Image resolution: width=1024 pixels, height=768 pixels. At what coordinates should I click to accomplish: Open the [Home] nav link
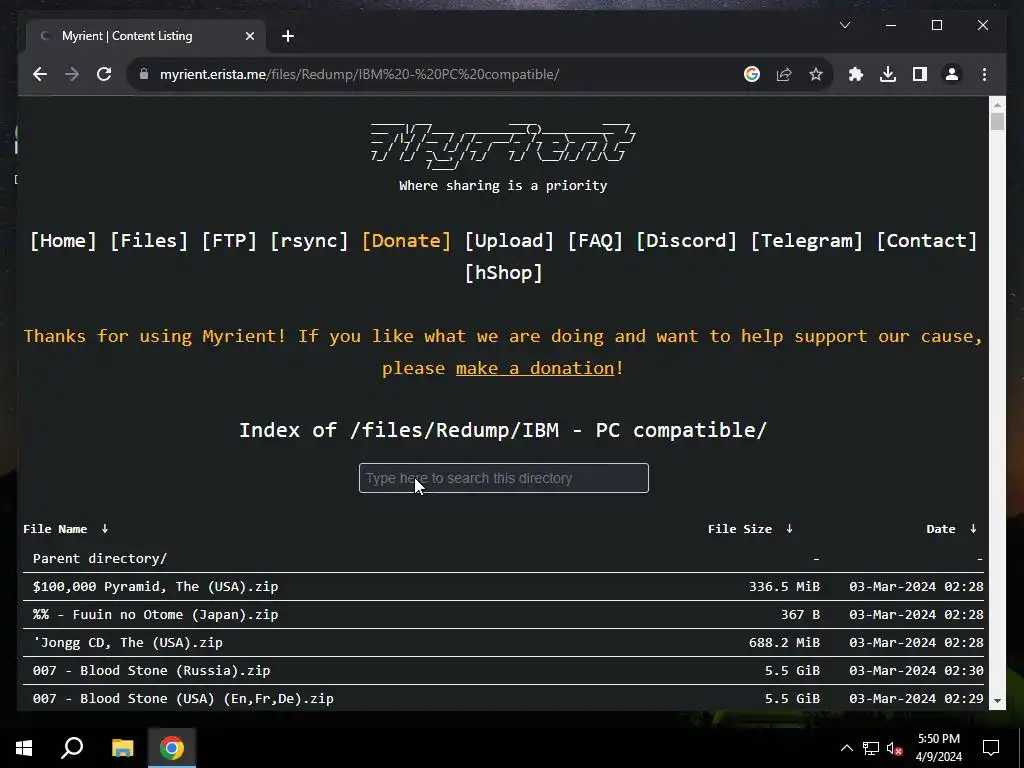(63, 241)
